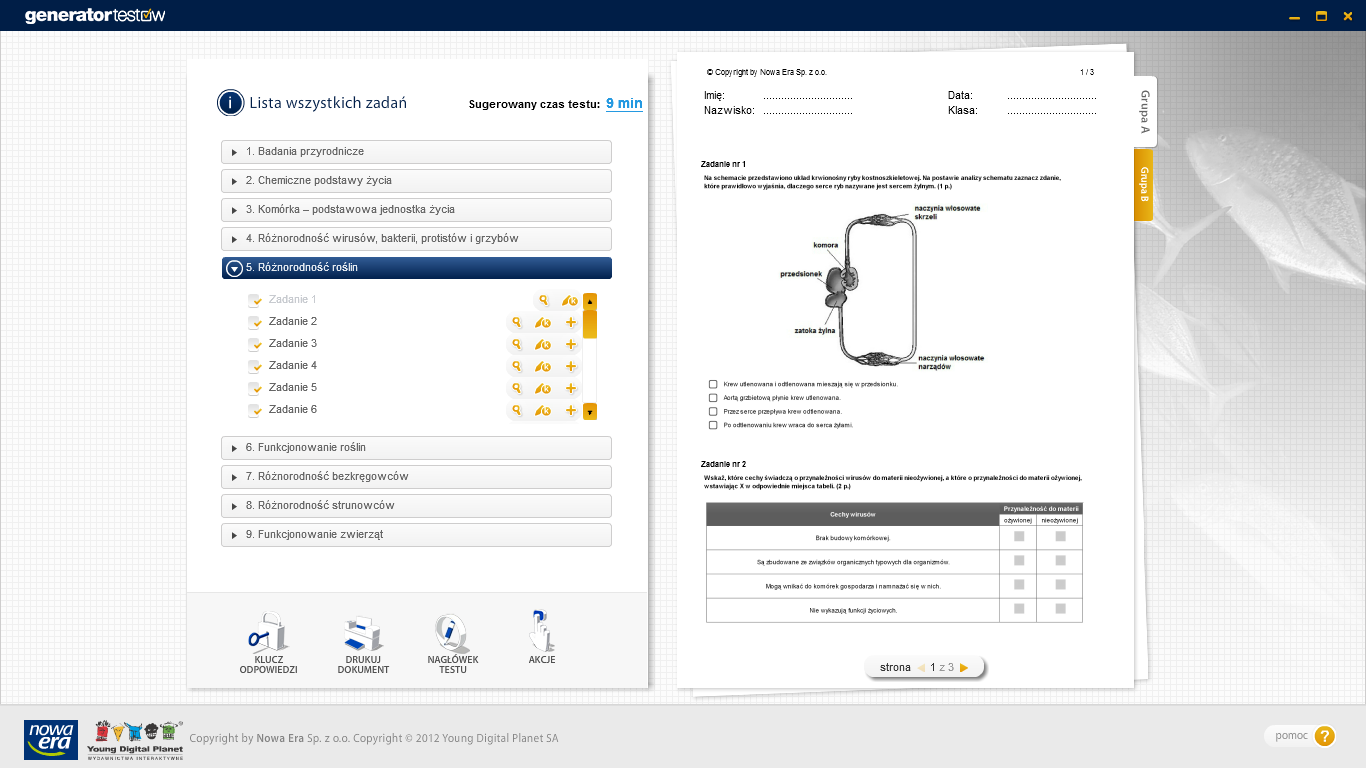Click the fish circulatory diagram image
The width and height of the screenshot is (1366, 768).
880,288
